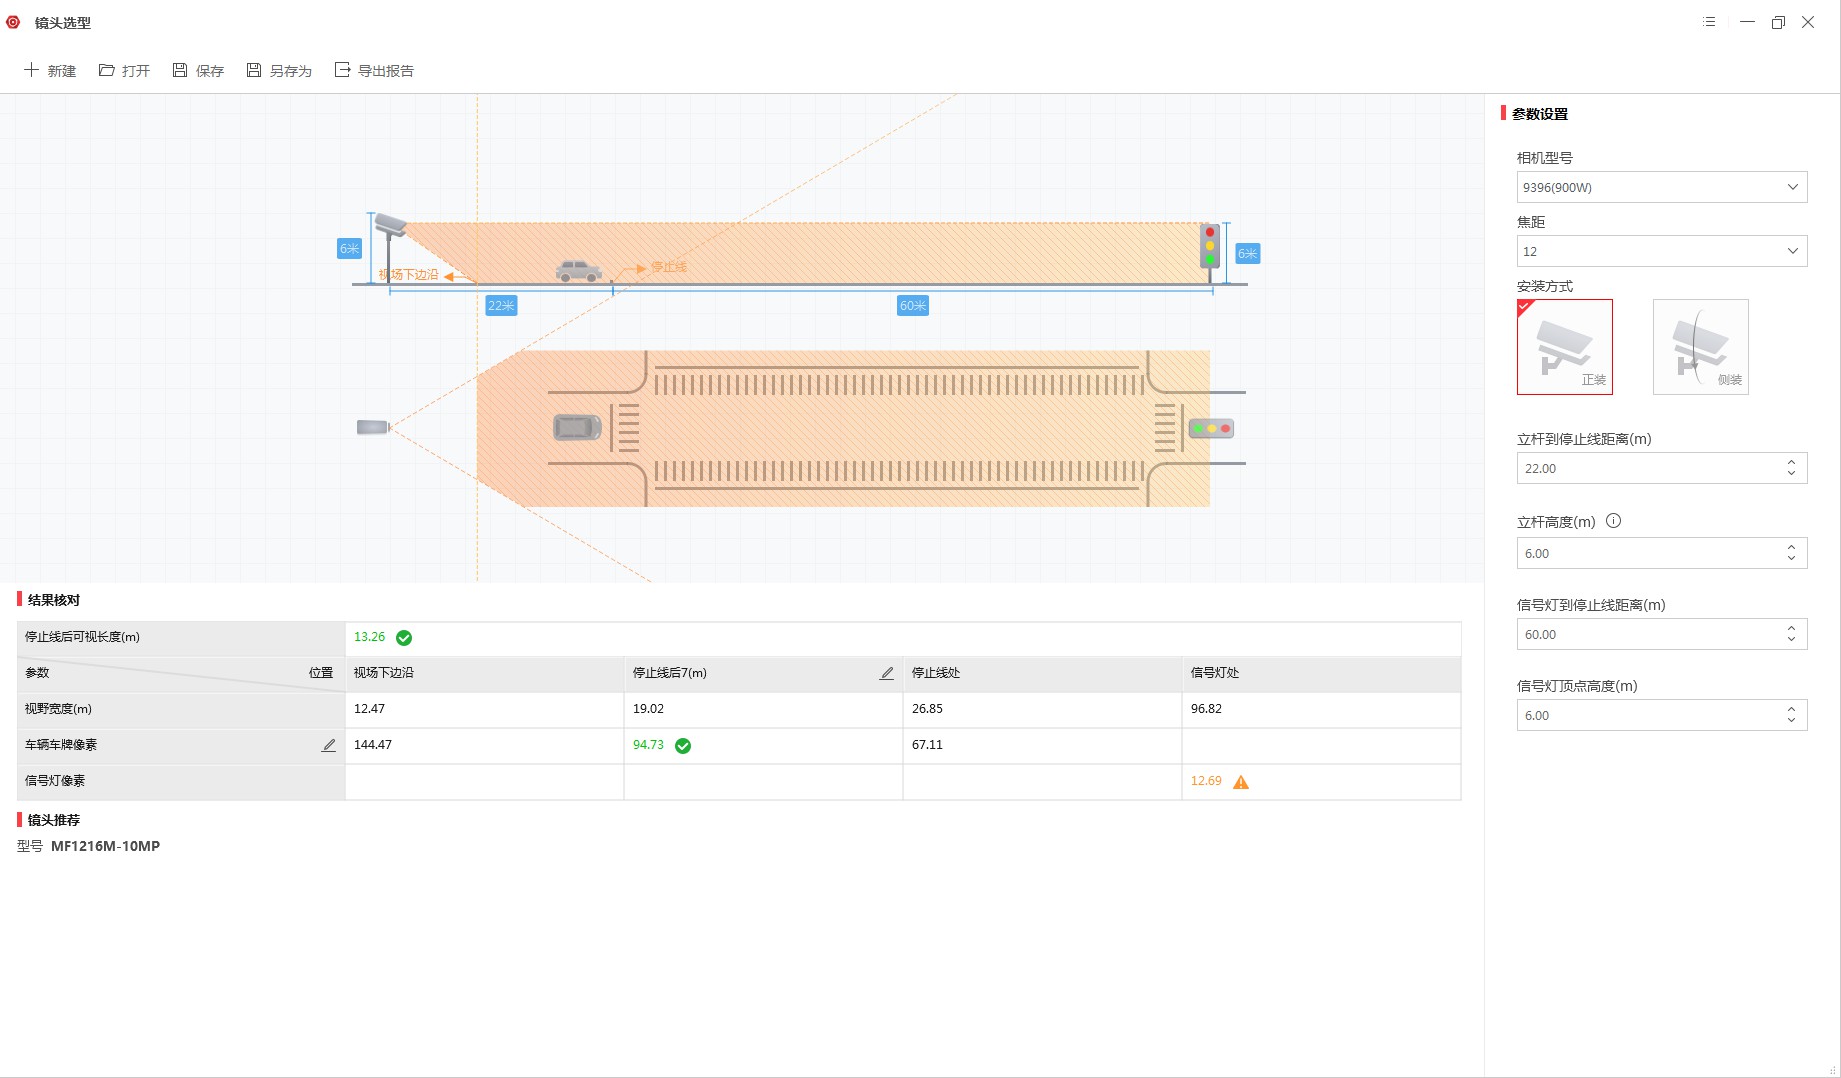Open the 相机型号 dropdown 9396(900W)
The width and height of the screenshot is (1841, 1078).
coord(1661,187)
